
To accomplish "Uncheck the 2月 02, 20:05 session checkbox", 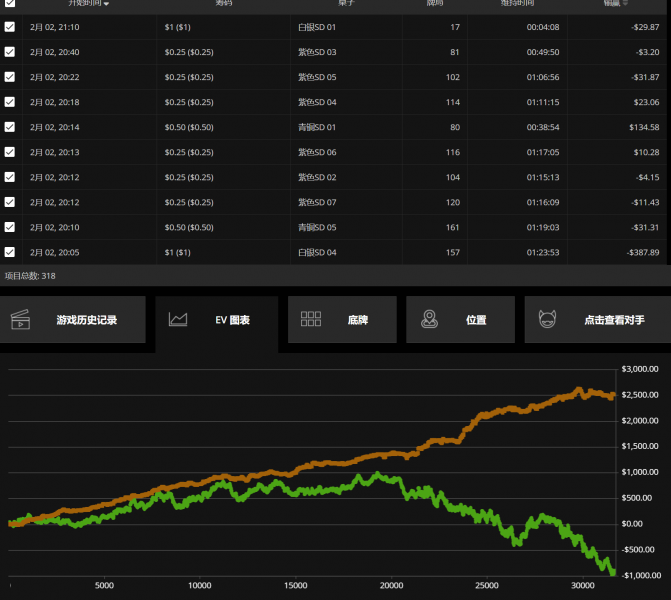I will [x=10, y=252].
